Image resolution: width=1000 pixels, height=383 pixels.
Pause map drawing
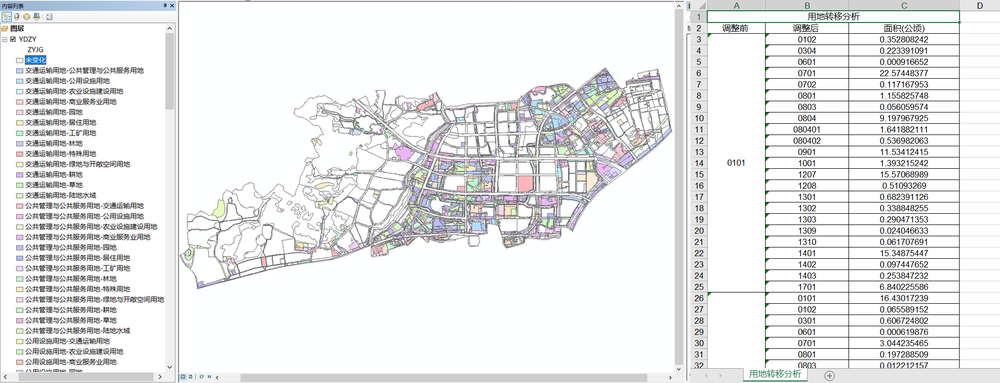pyautogui.click(x=209, y=377)
